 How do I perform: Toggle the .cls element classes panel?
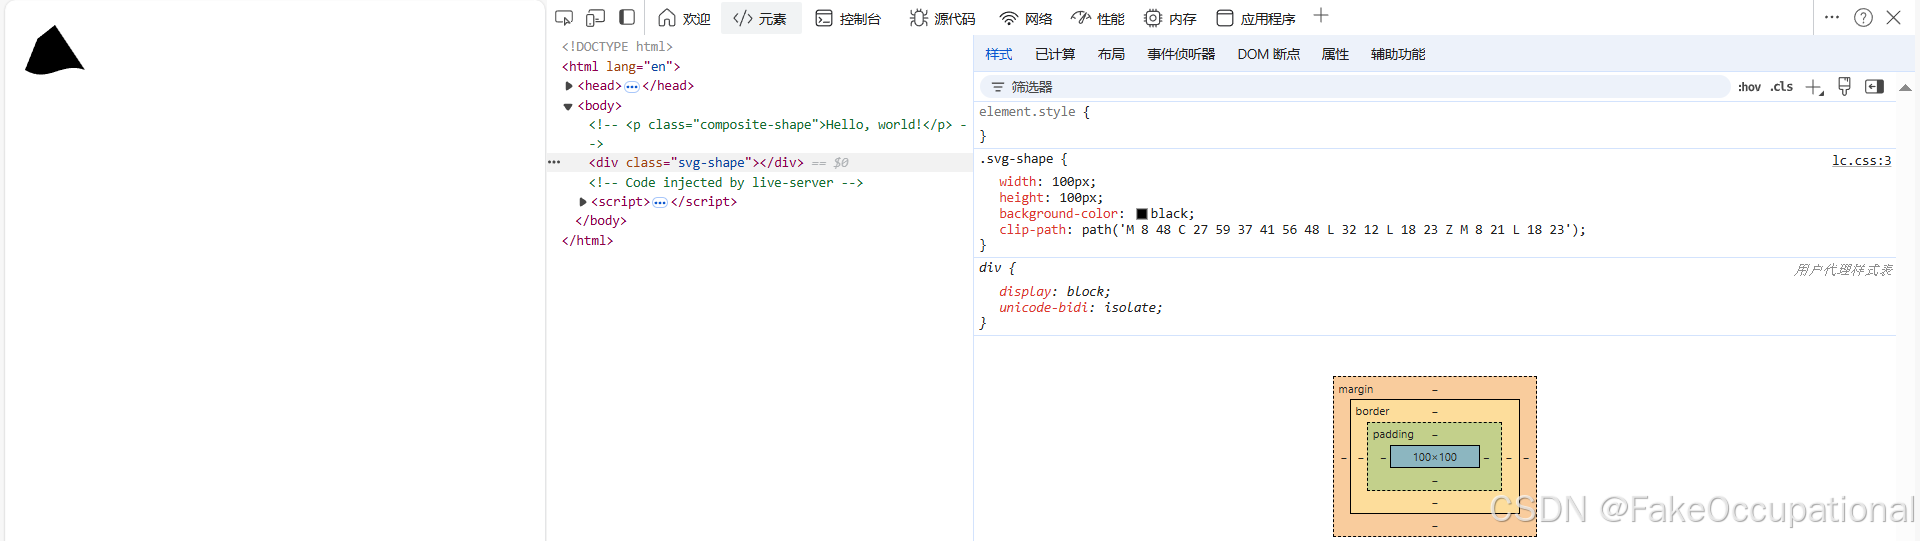coord(1782,87)
